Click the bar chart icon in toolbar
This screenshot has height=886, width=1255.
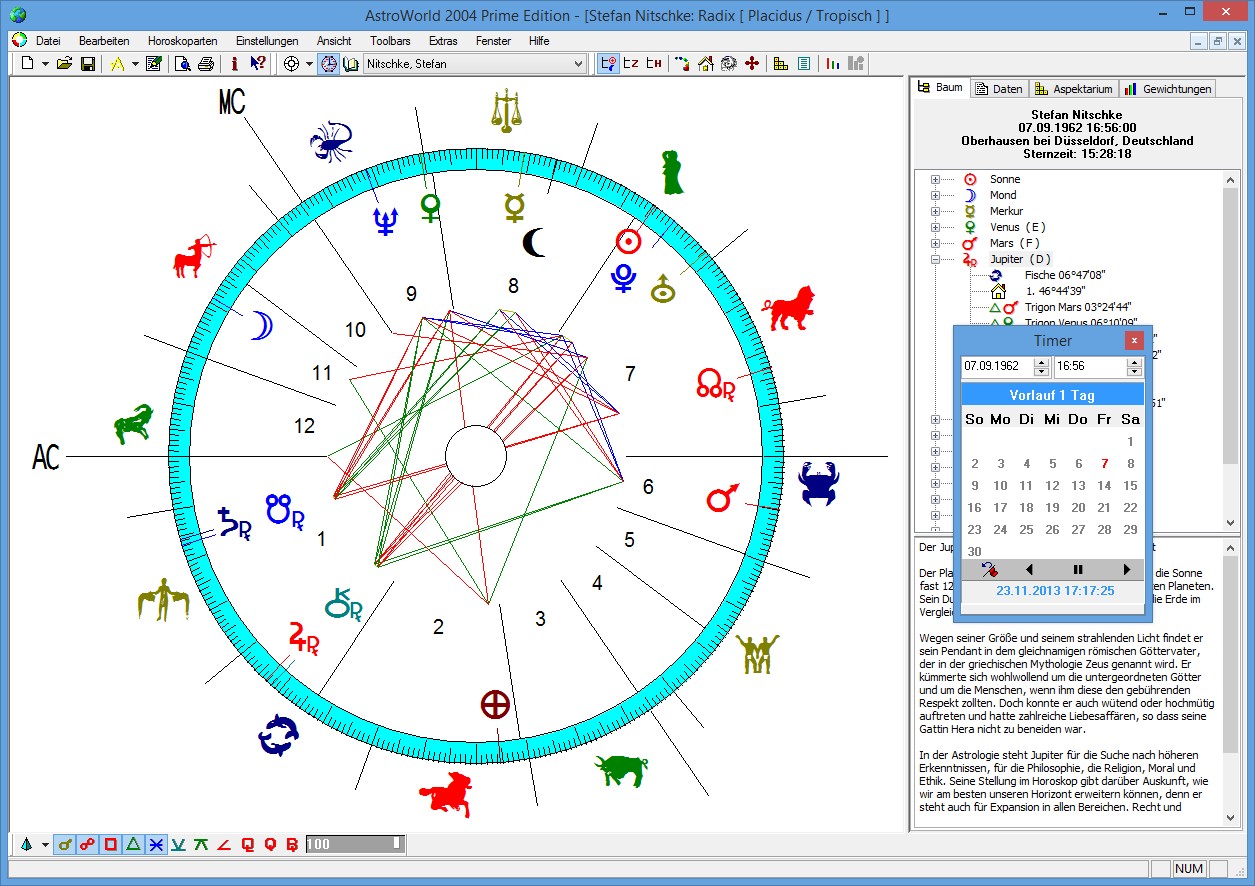coord(832,64)
